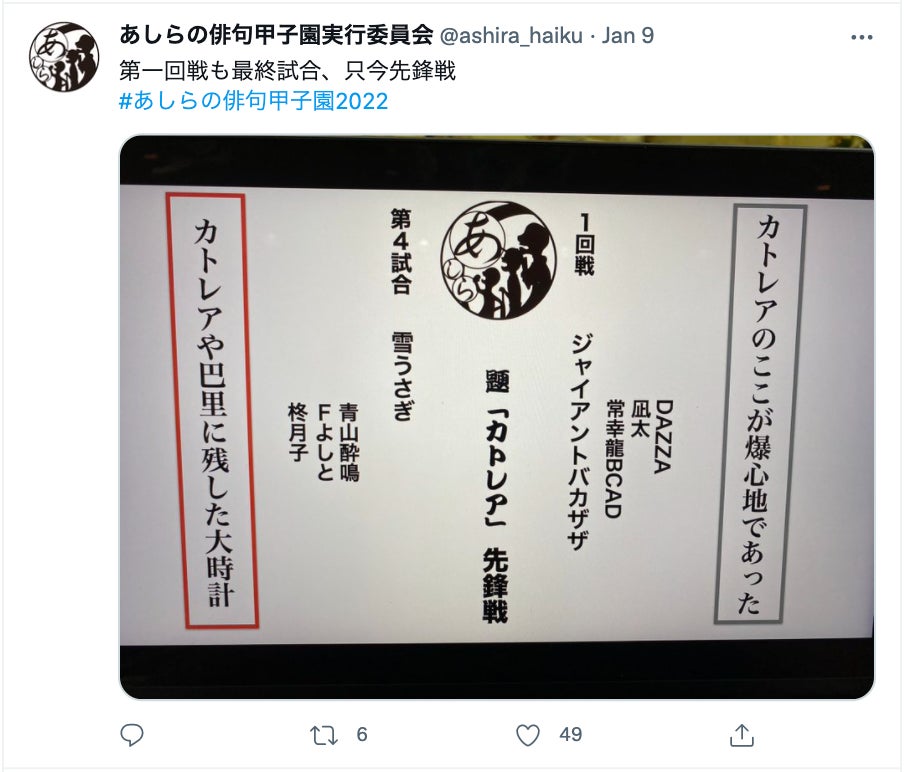Click the round あしら logo inside the photo

(x=498, y=259)
